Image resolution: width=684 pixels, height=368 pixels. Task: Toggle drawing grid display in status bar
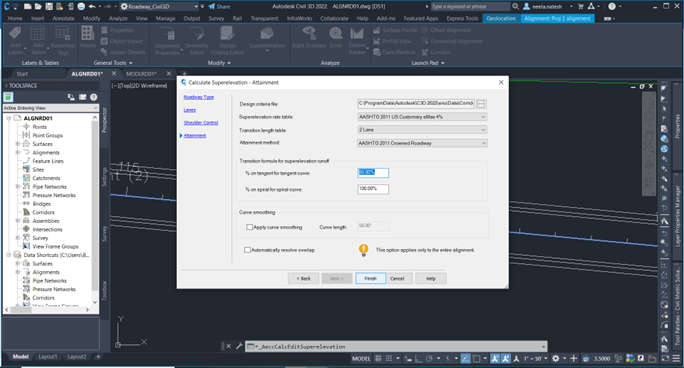tap(378, 358)
